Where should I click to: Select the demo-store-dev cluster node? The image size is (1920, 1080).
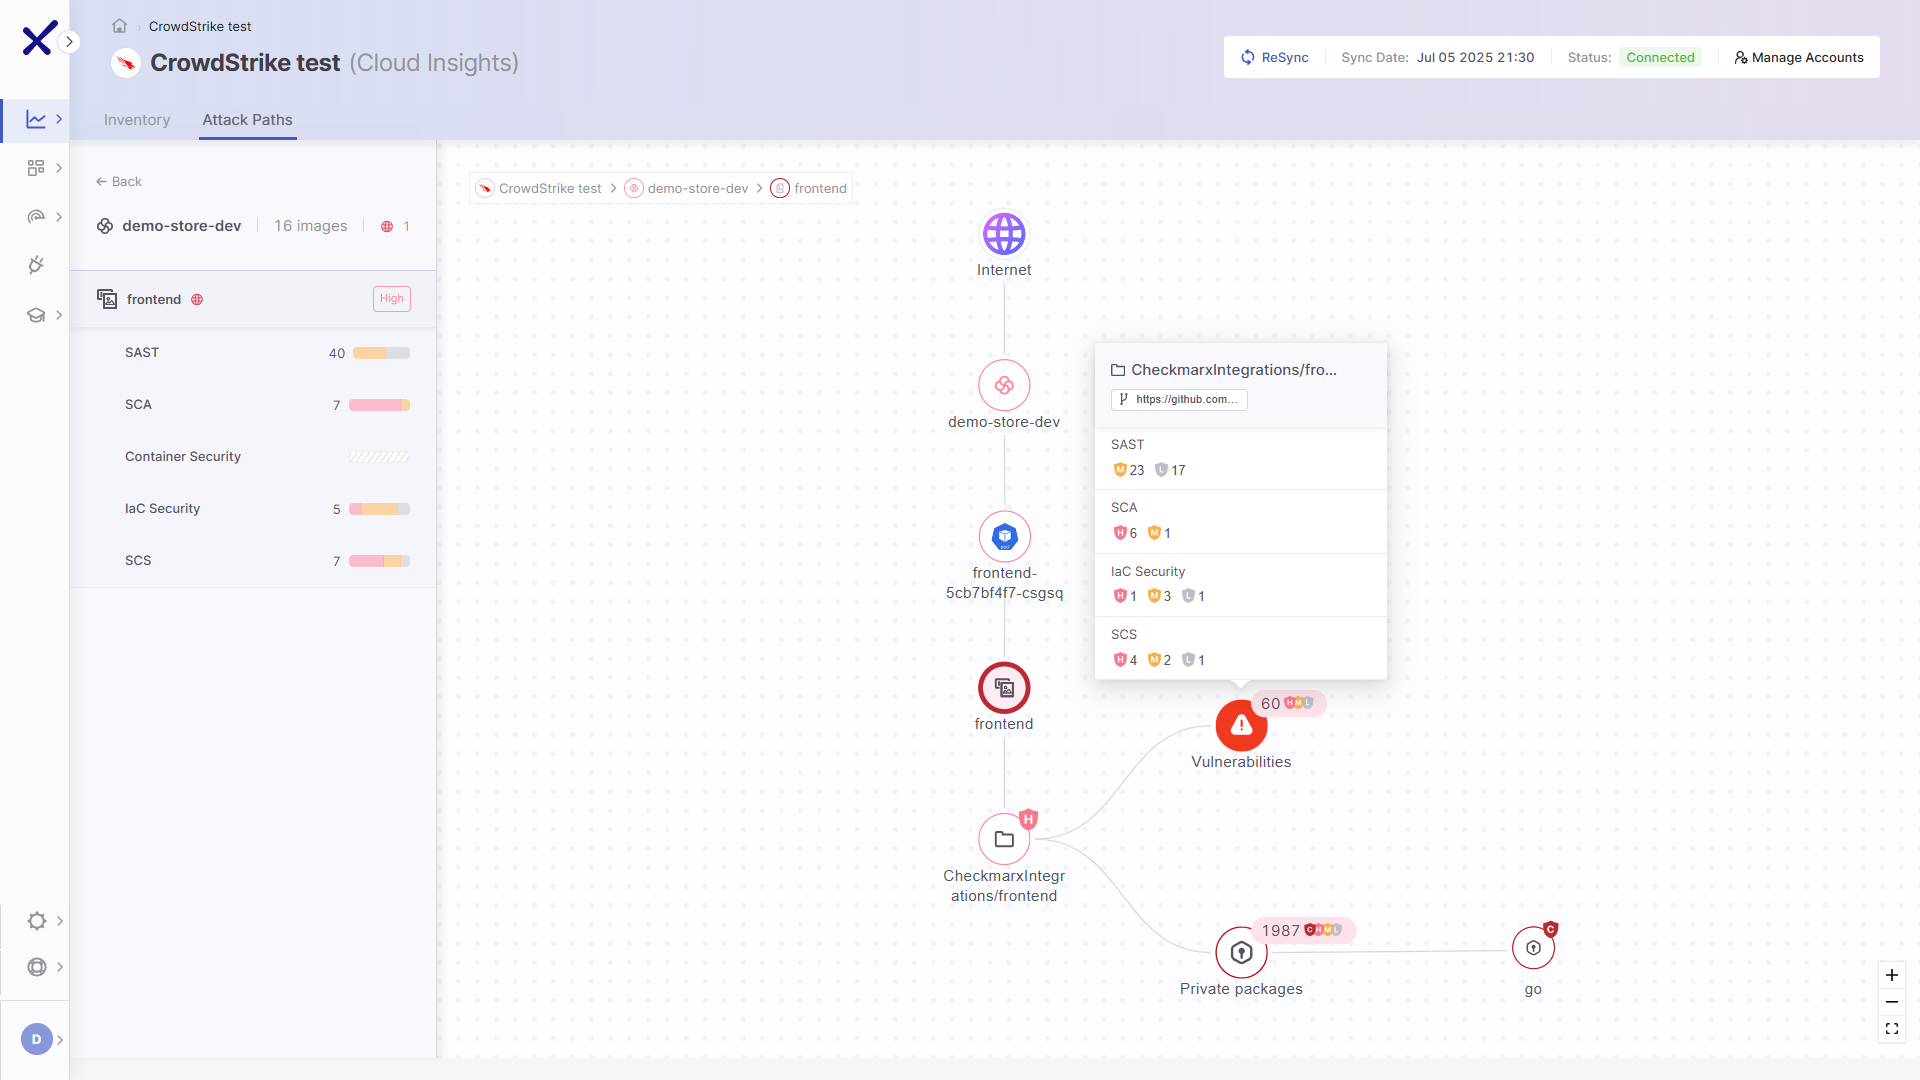pos(1004,385)
